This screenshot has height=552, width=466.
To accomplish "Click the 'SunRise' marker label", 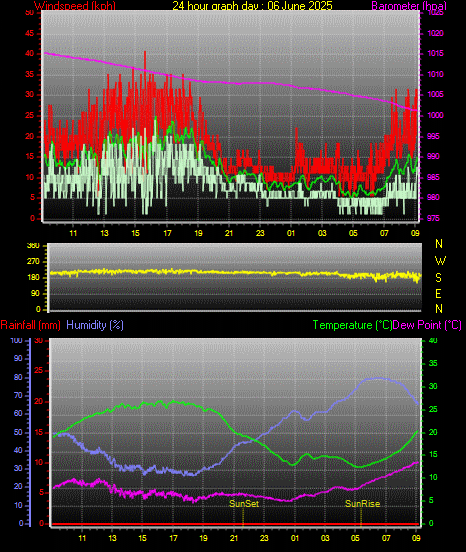I will click(363, 504).
